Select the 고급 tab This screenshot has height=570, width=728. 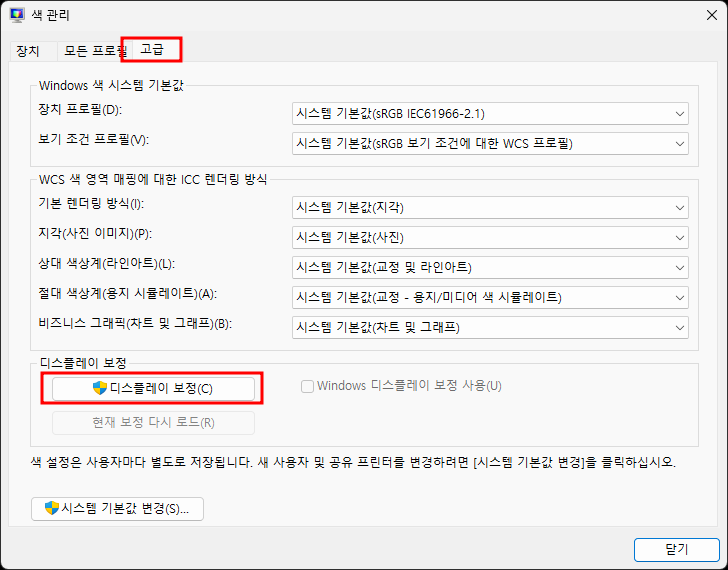click(152, 50)
